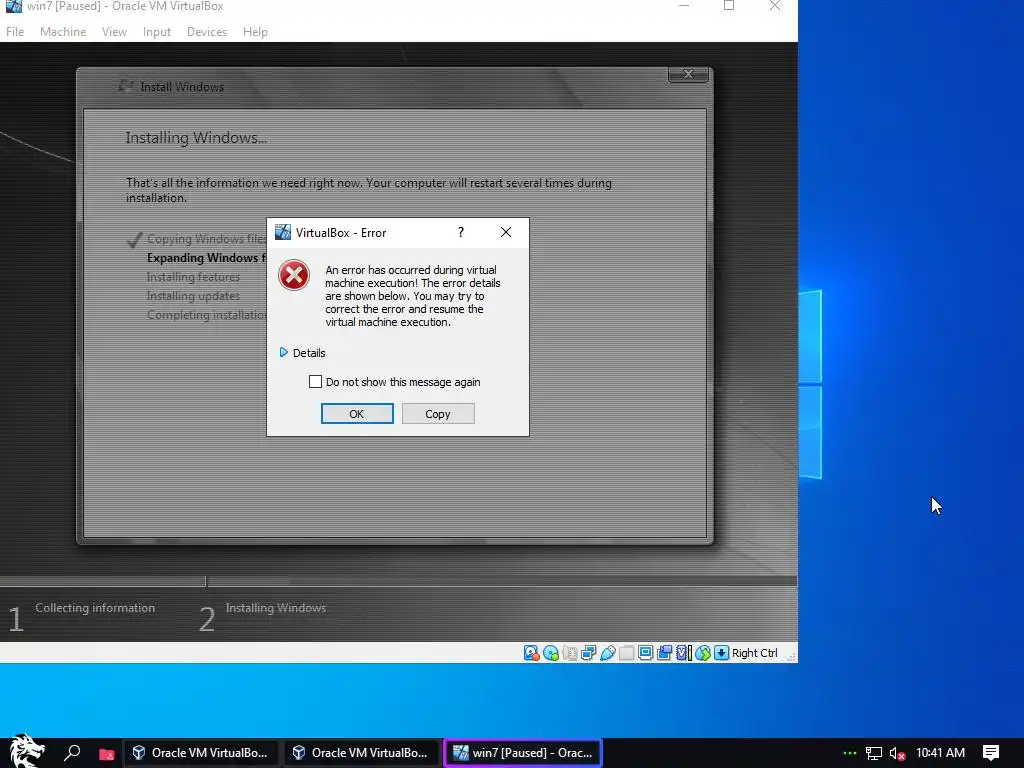Open the notification center icon

tap(991, 753)
